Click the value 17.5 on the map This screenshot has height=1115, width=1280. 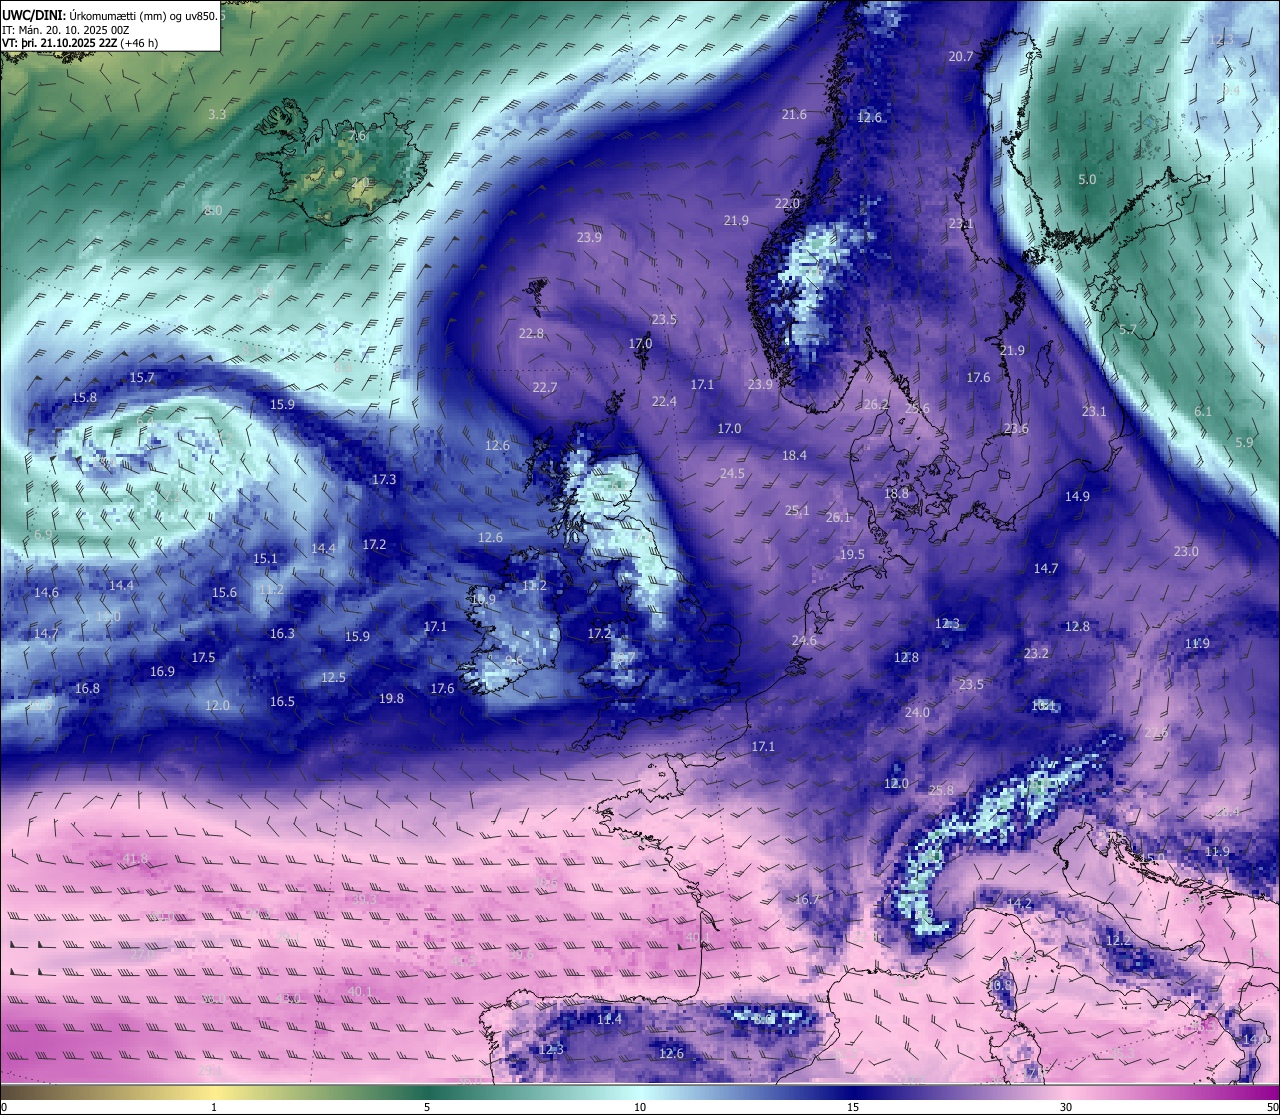(x=203, y=657)
